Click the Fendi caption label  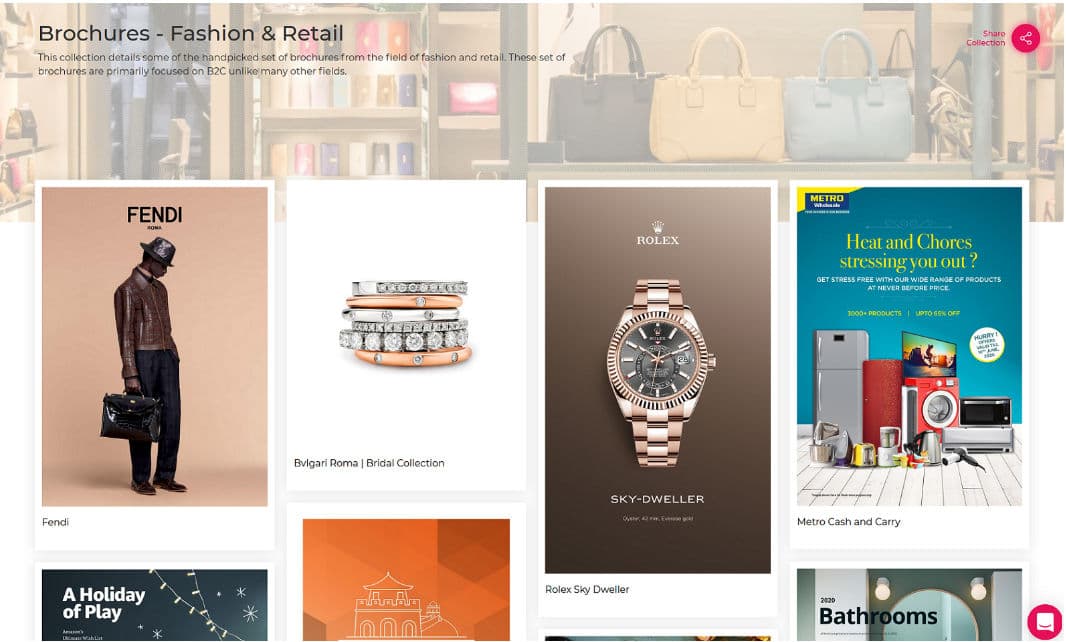click(x=55, y=522)
